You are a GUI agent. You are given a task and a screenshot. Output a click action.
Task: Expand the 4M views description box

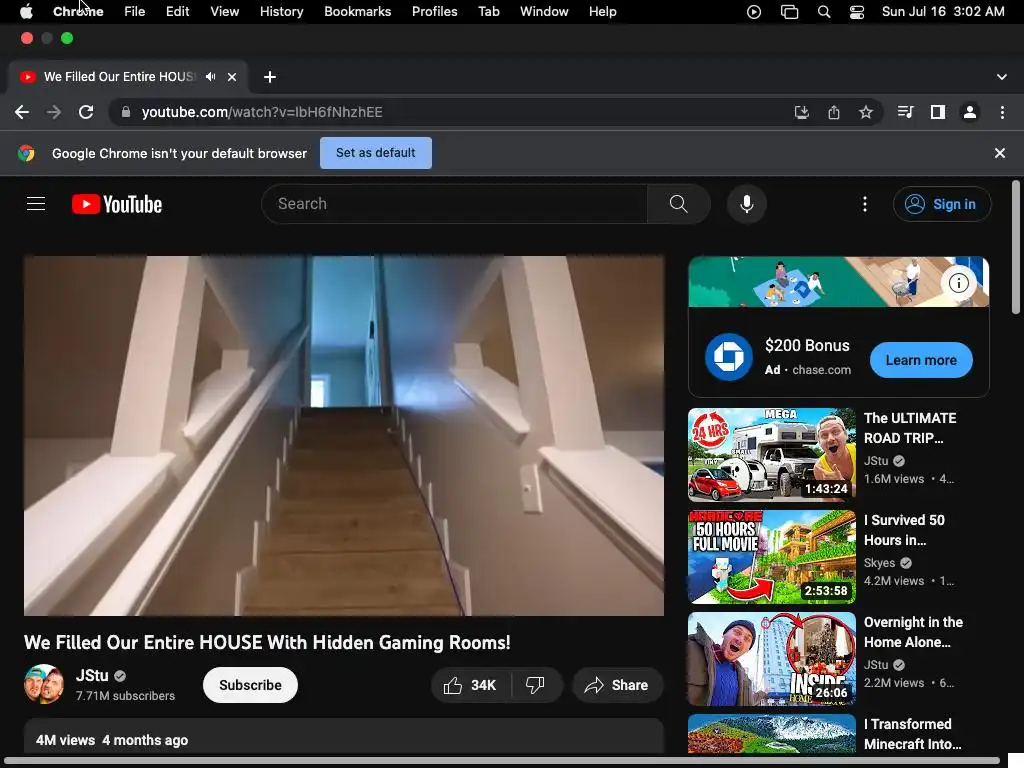coord(344,737)
